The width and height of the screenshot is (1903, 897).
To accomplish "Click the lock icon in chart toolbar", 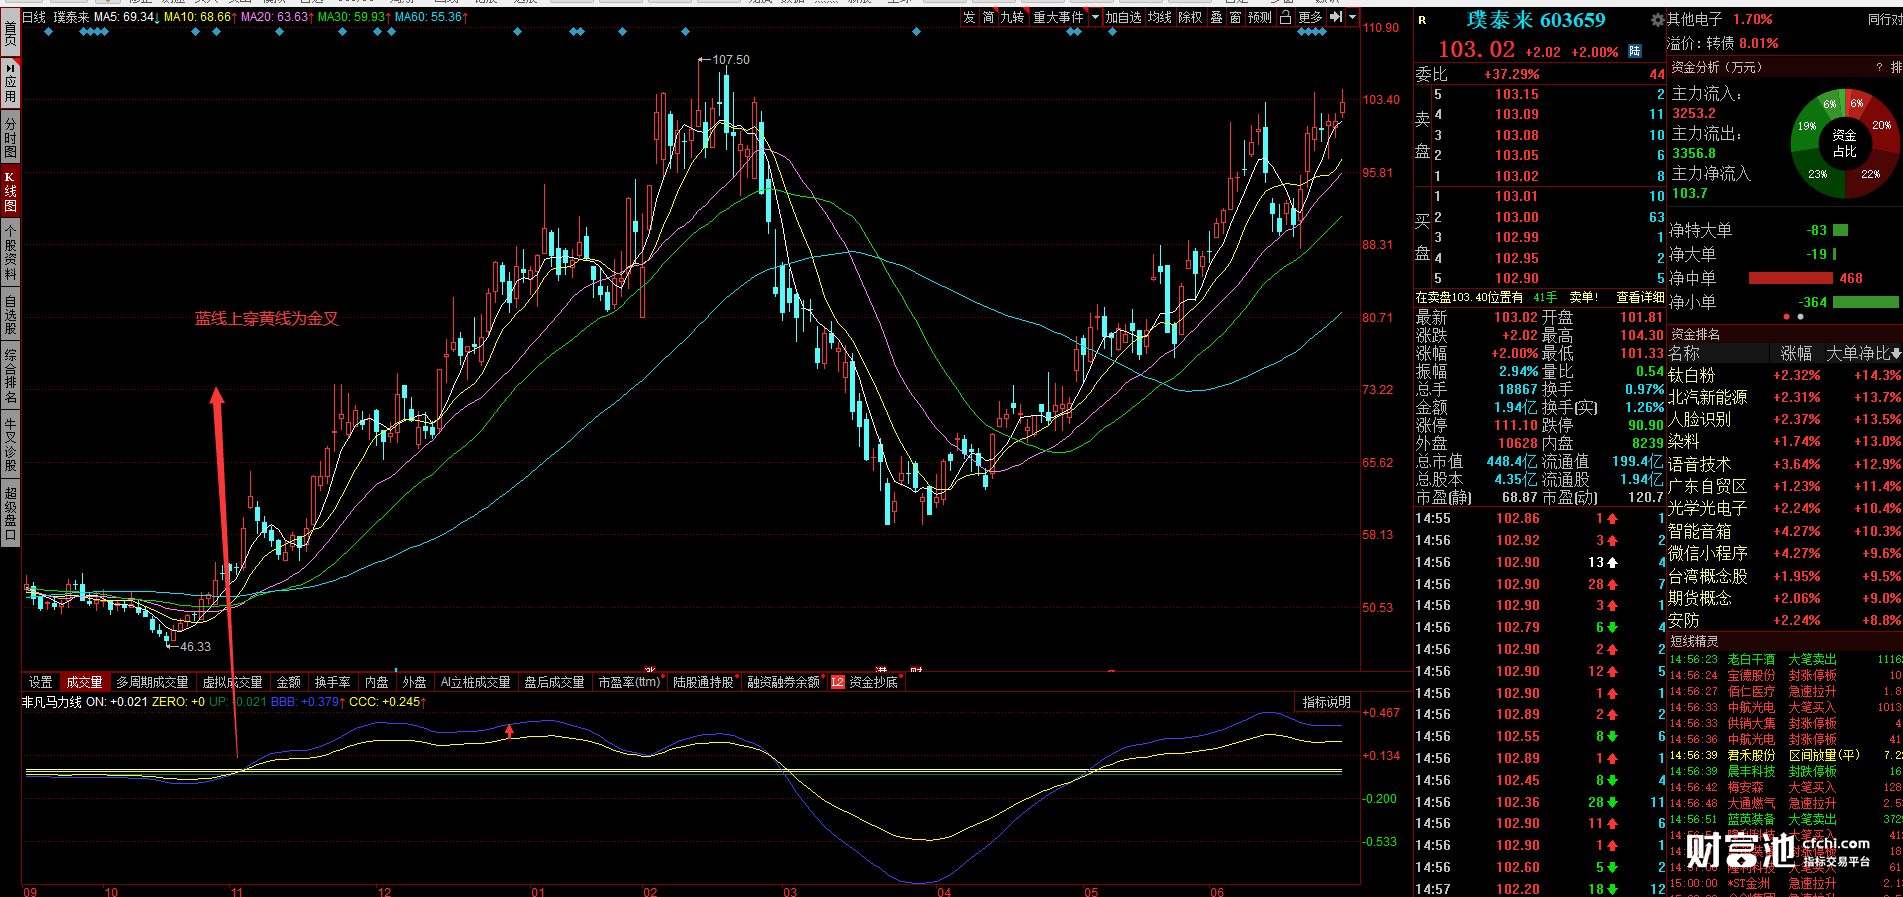I will 1285,17.
